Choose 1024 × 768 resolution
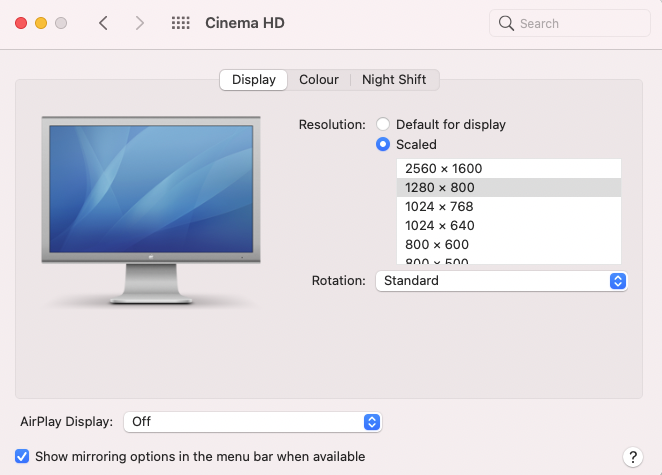 tap(509, 206)
